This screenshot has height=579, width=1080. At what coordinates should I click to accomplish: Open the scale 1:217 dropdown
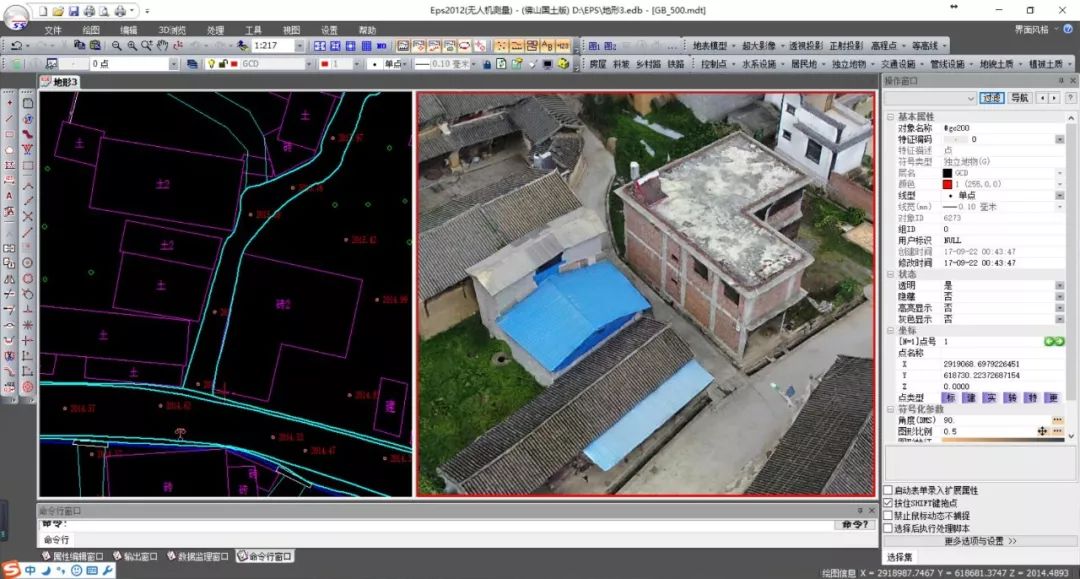click(x=300, y=46)
